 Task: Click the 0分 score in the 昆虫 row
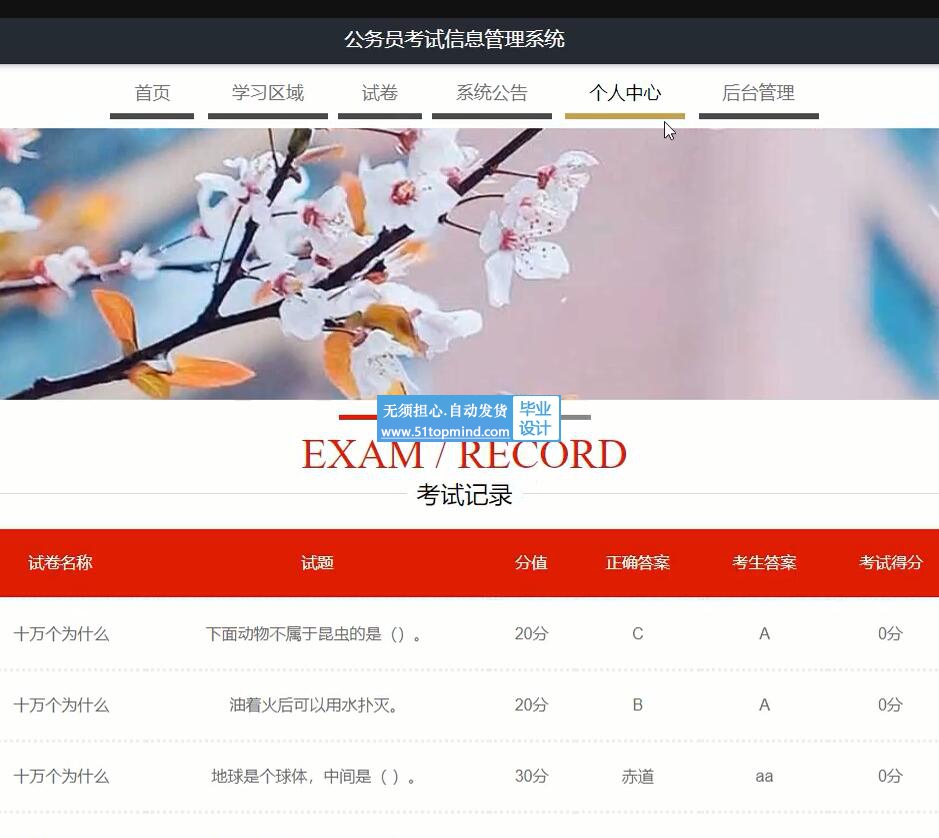pyautogui.click(x=890, y=634)
